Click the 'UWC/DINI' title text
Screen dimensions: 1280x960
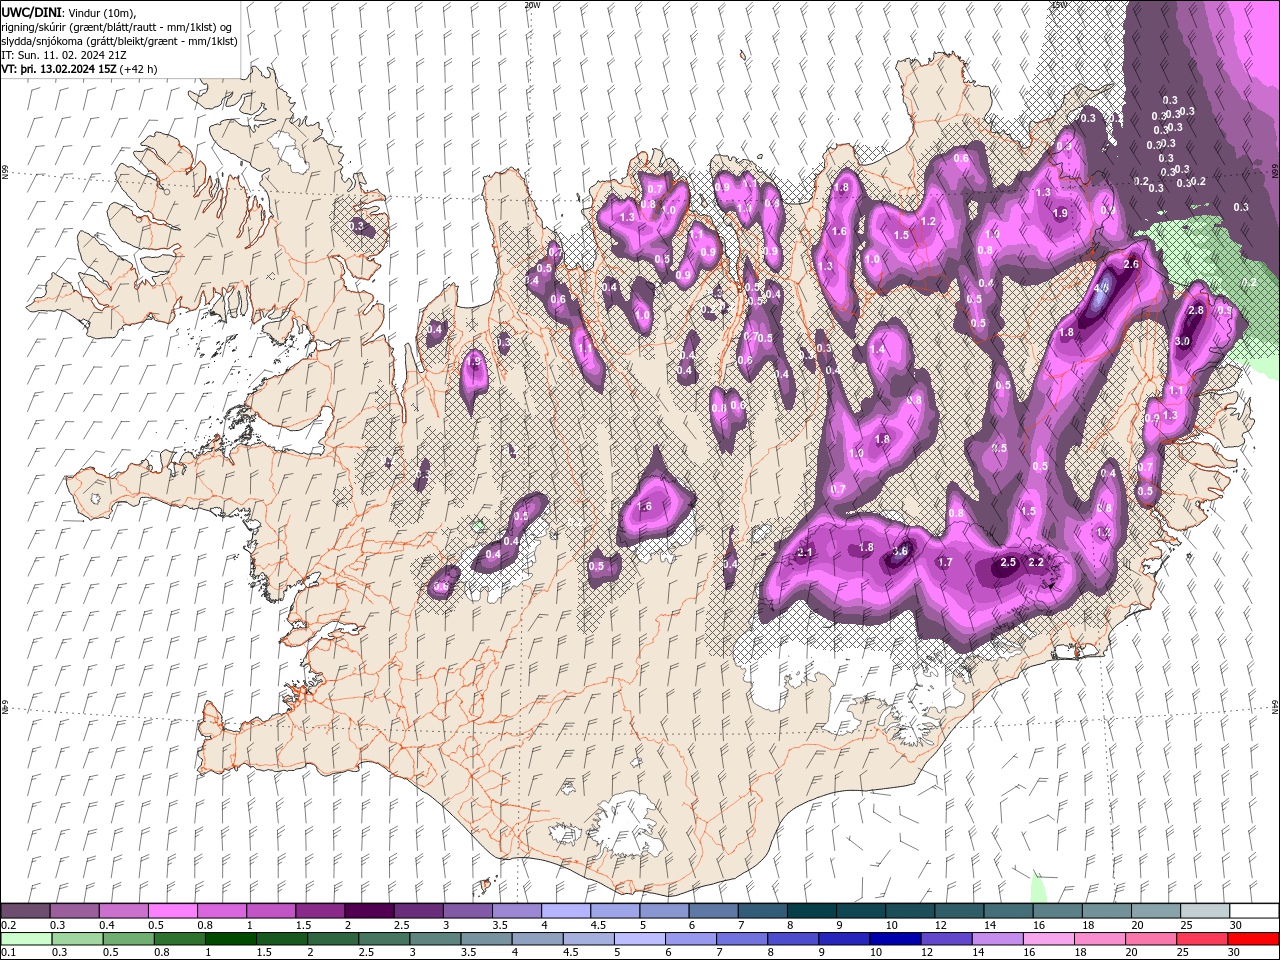pyautogui.click(x=32, y=11)
